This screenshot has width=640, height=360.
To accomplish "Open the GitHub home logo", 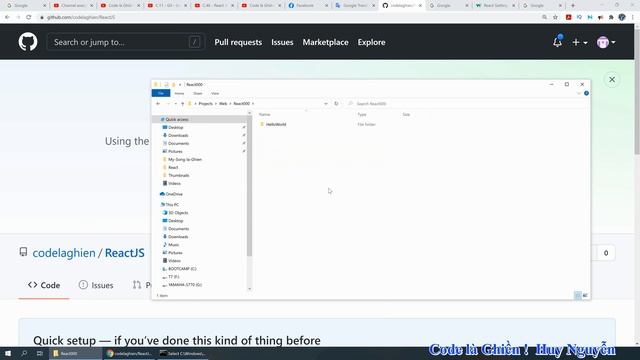I will [x=28, y=42].
